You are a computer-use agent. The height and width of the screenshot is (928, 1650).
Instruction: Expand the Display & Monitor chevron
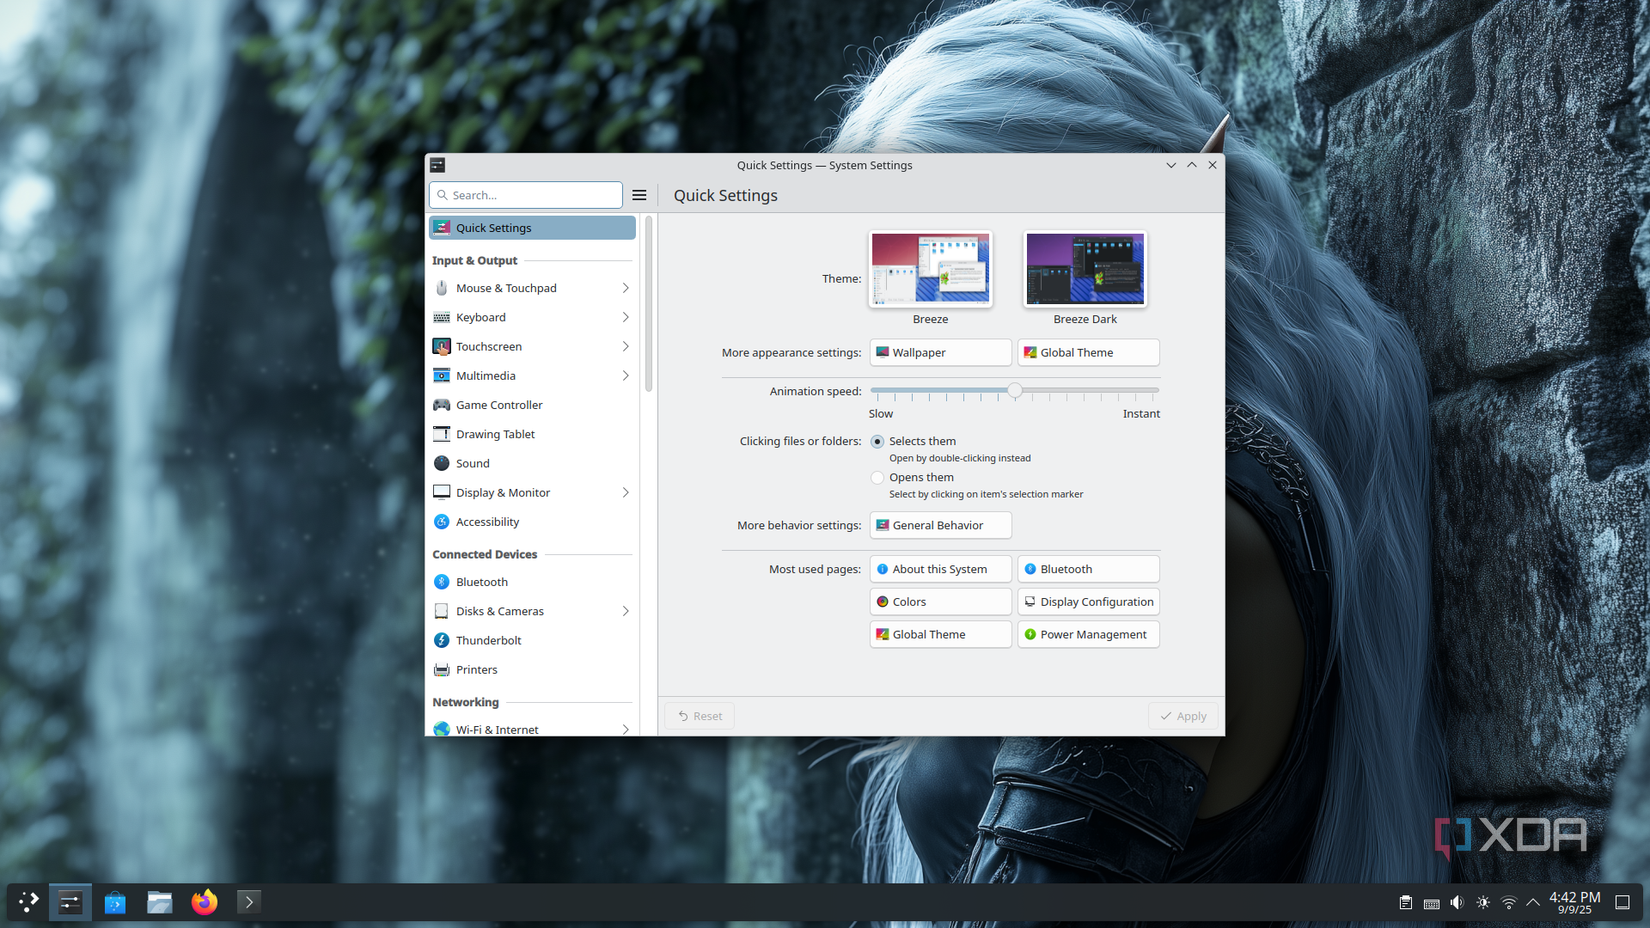625,492
